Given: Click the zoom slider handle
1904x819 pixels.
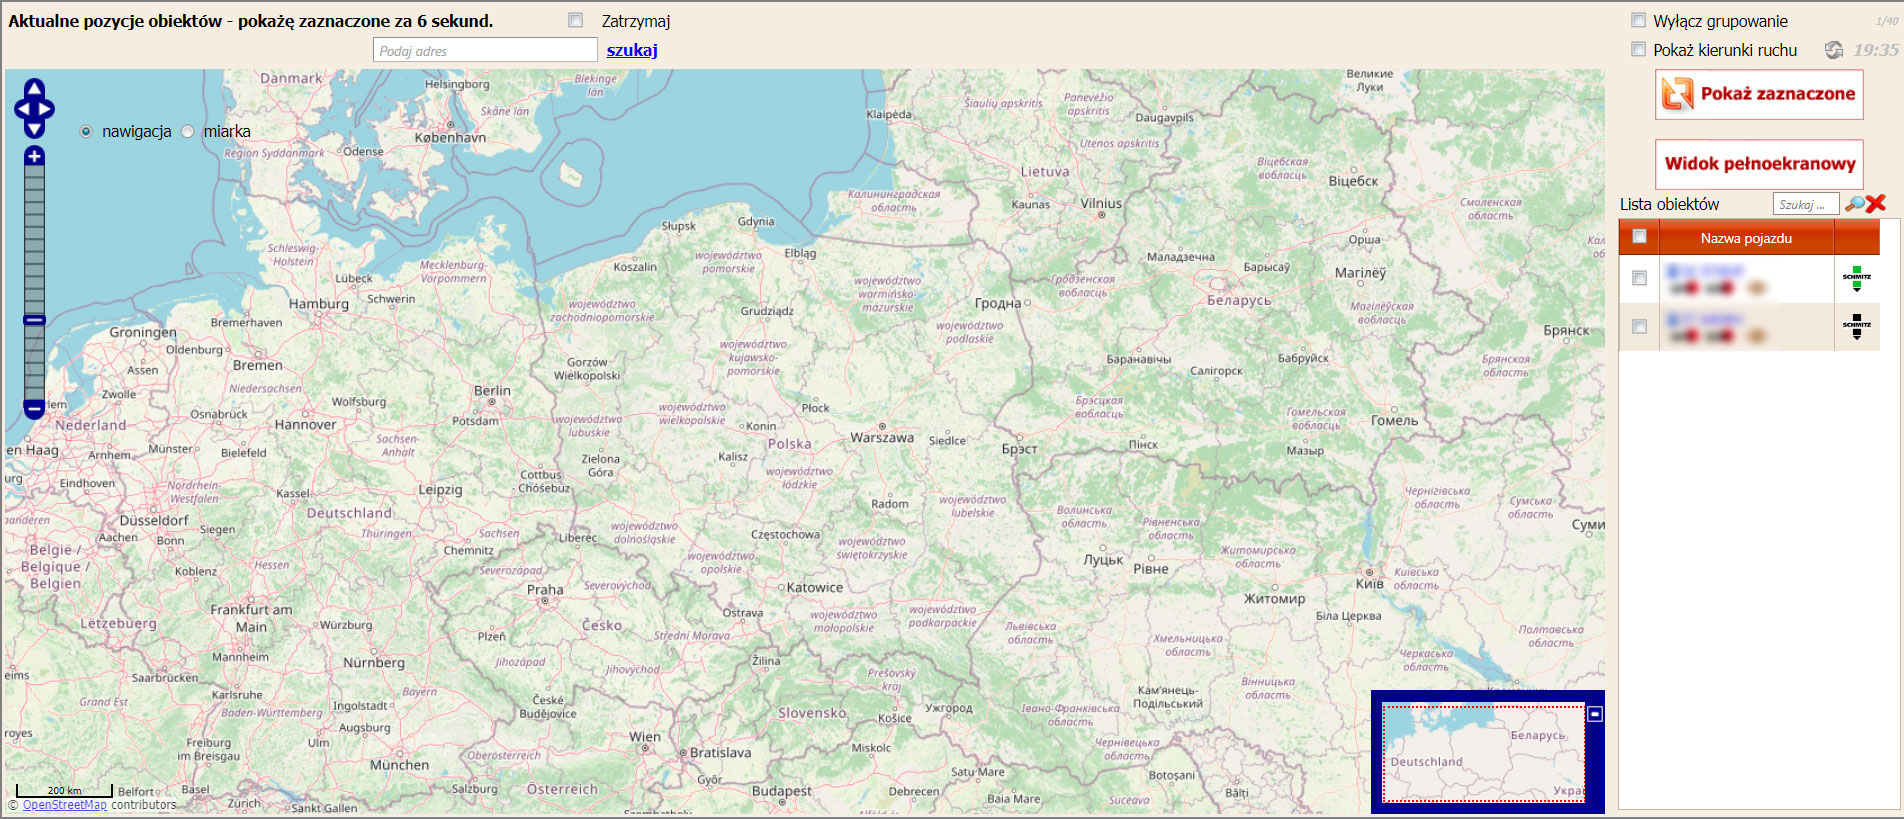Looking at the screenshot, I should [x=34, y=320].
